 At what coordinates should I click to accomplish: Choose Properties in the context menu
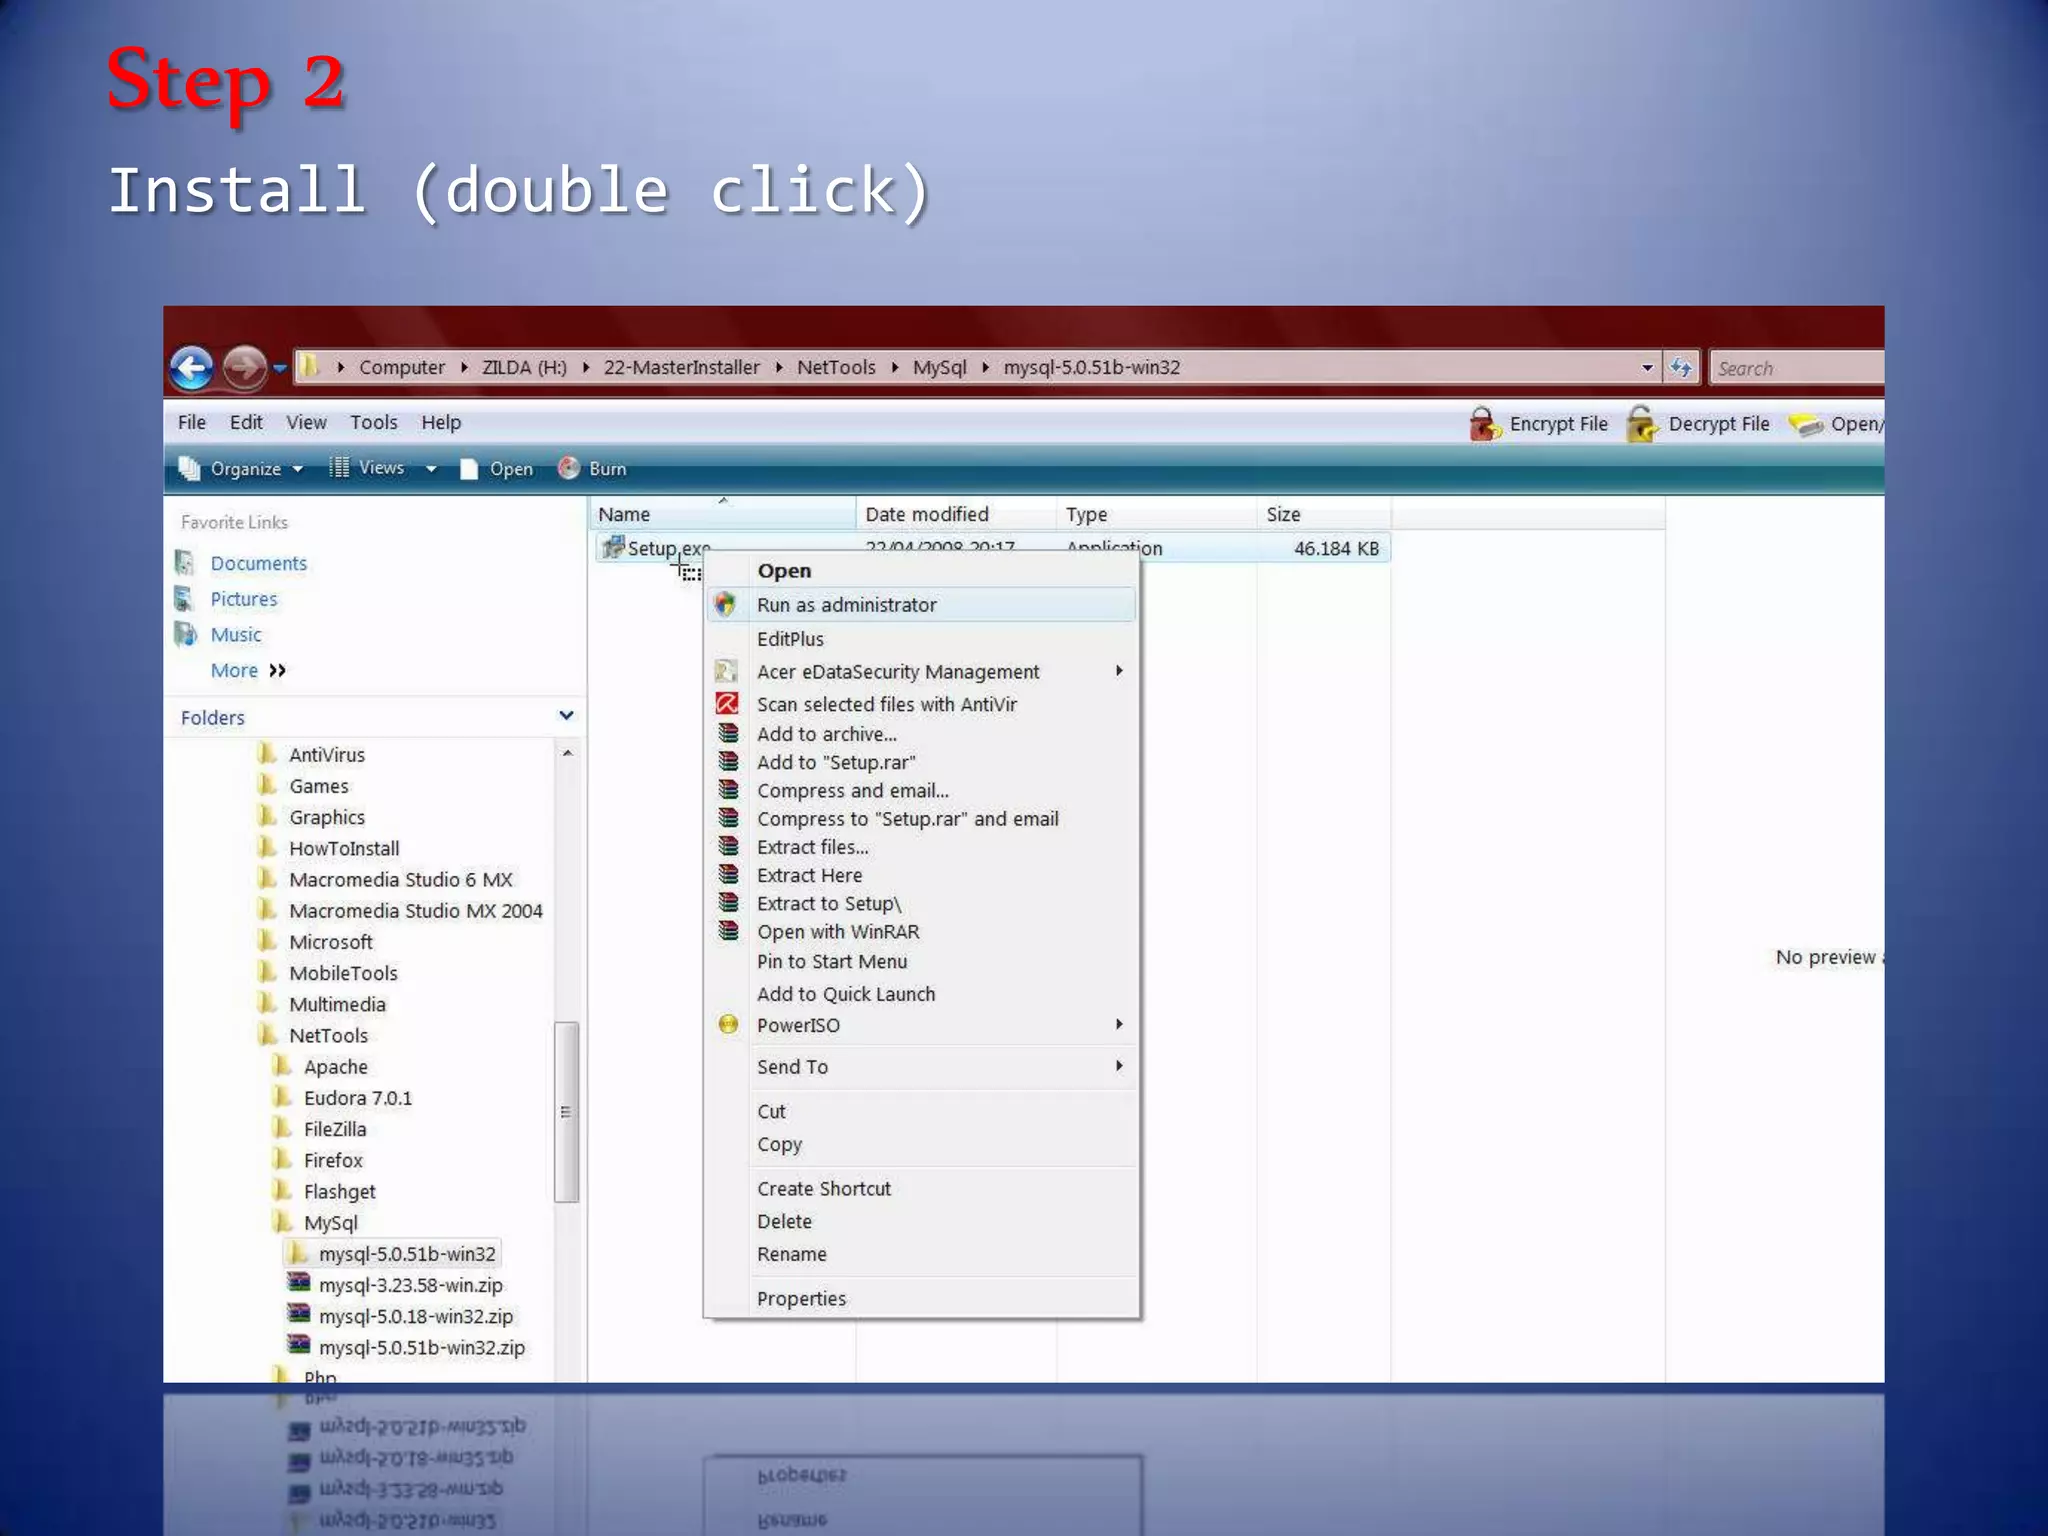tap(801, 1298)
